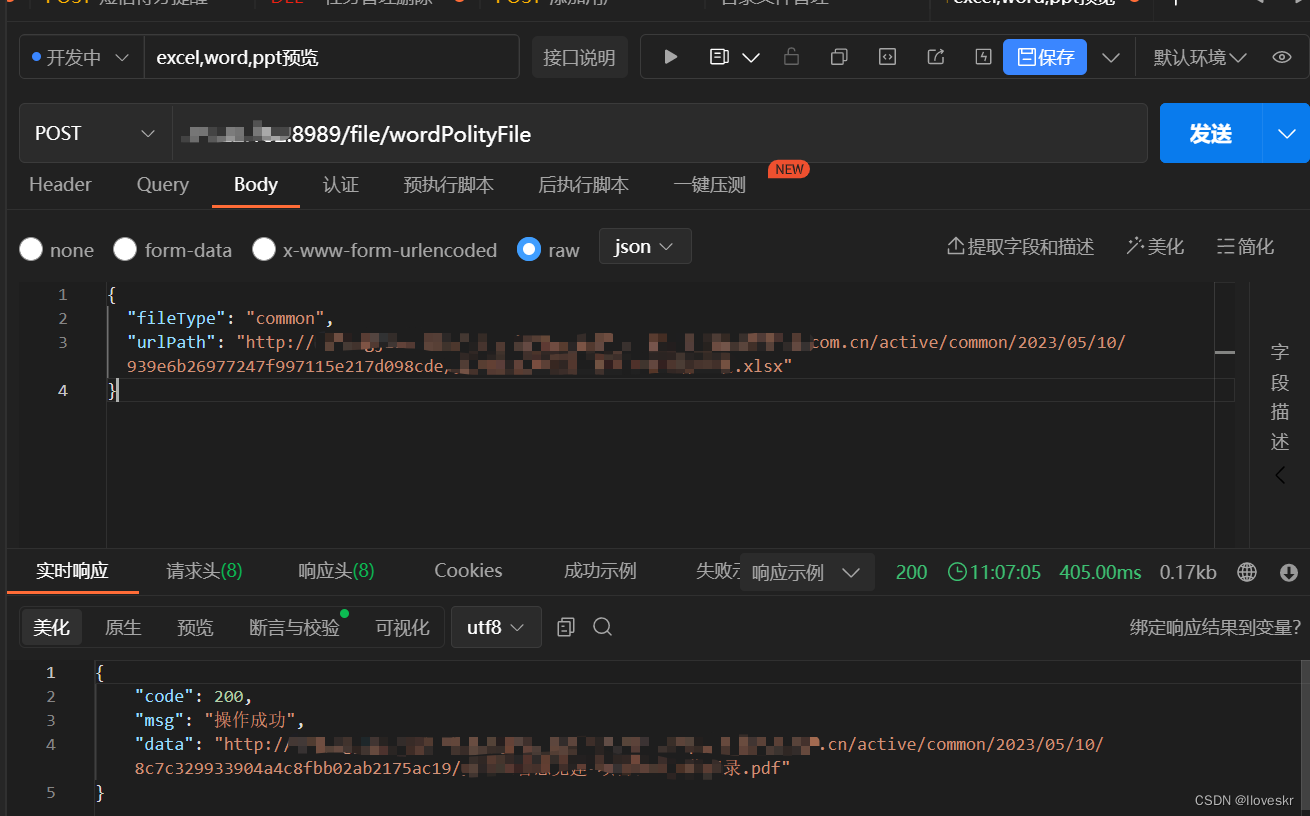Open the 断言与校验 view
Image resolution: width=1310 pixels, height=816 pixels.
point(294,627)
